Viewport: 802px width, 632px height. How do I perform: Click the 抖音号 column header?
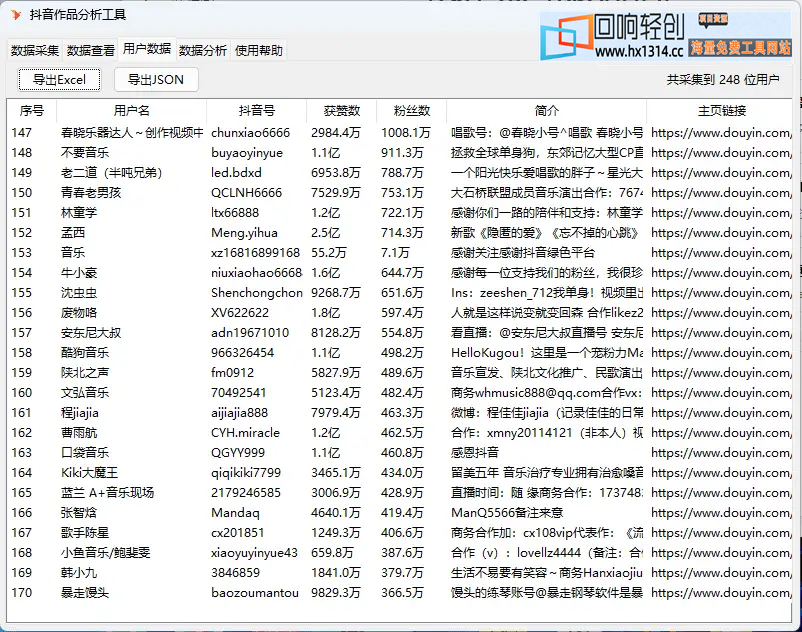257,110
